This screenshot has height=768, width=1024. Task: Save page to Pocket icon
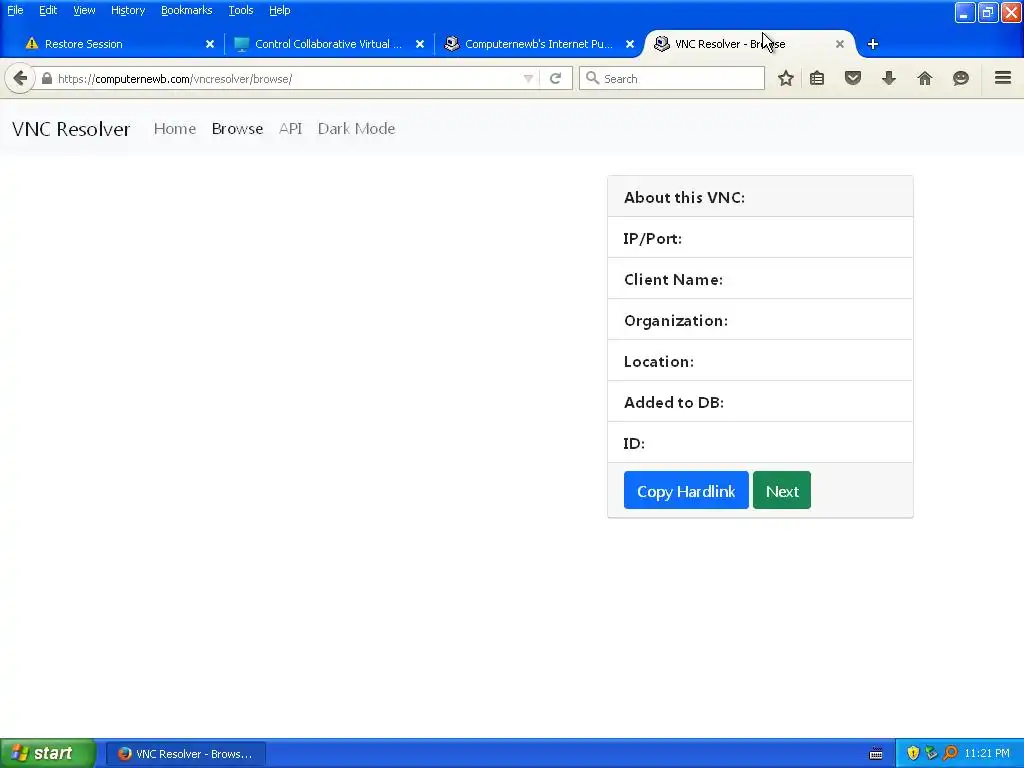pos(853,79)
